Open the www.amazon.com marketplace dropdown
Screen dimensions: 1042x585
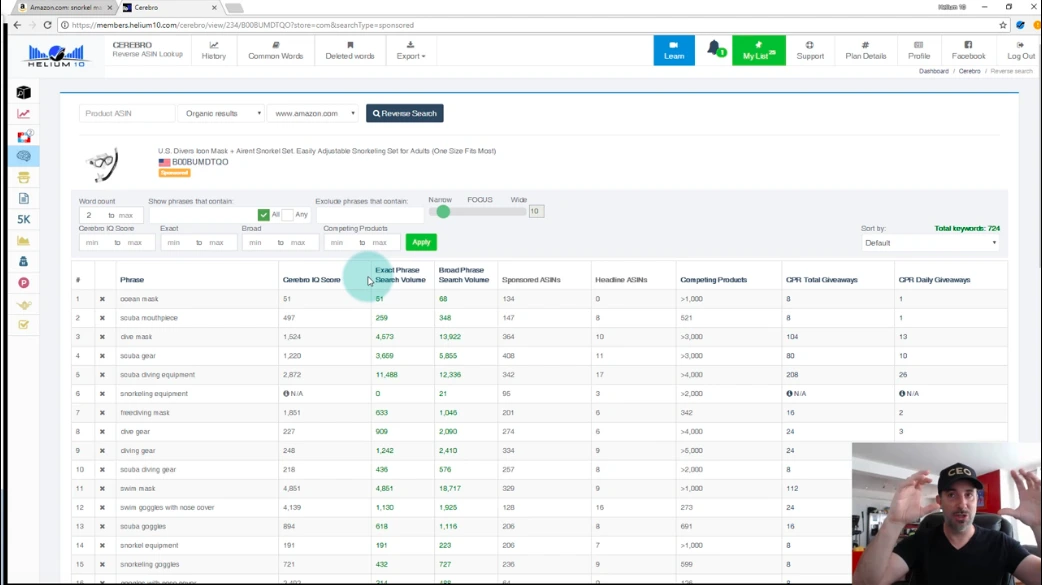pyautogui.click(x=313, y=114)
